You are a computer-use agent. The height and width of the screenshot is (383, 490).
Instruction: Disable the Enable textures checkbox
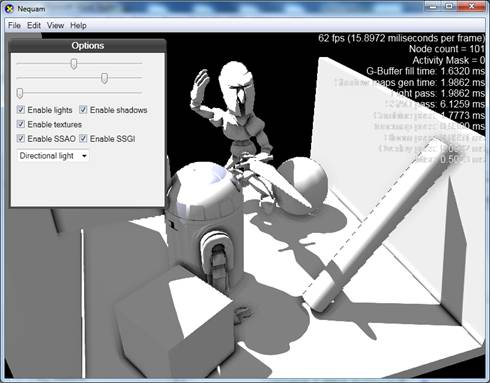pyautogui.click(x=21, y=124)
